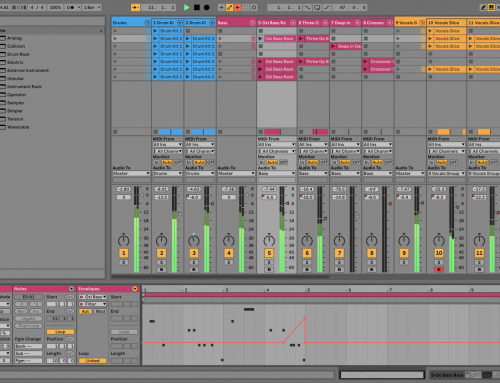
Task: Toggle the Automation Arm icon
Action: click(229, 7)
